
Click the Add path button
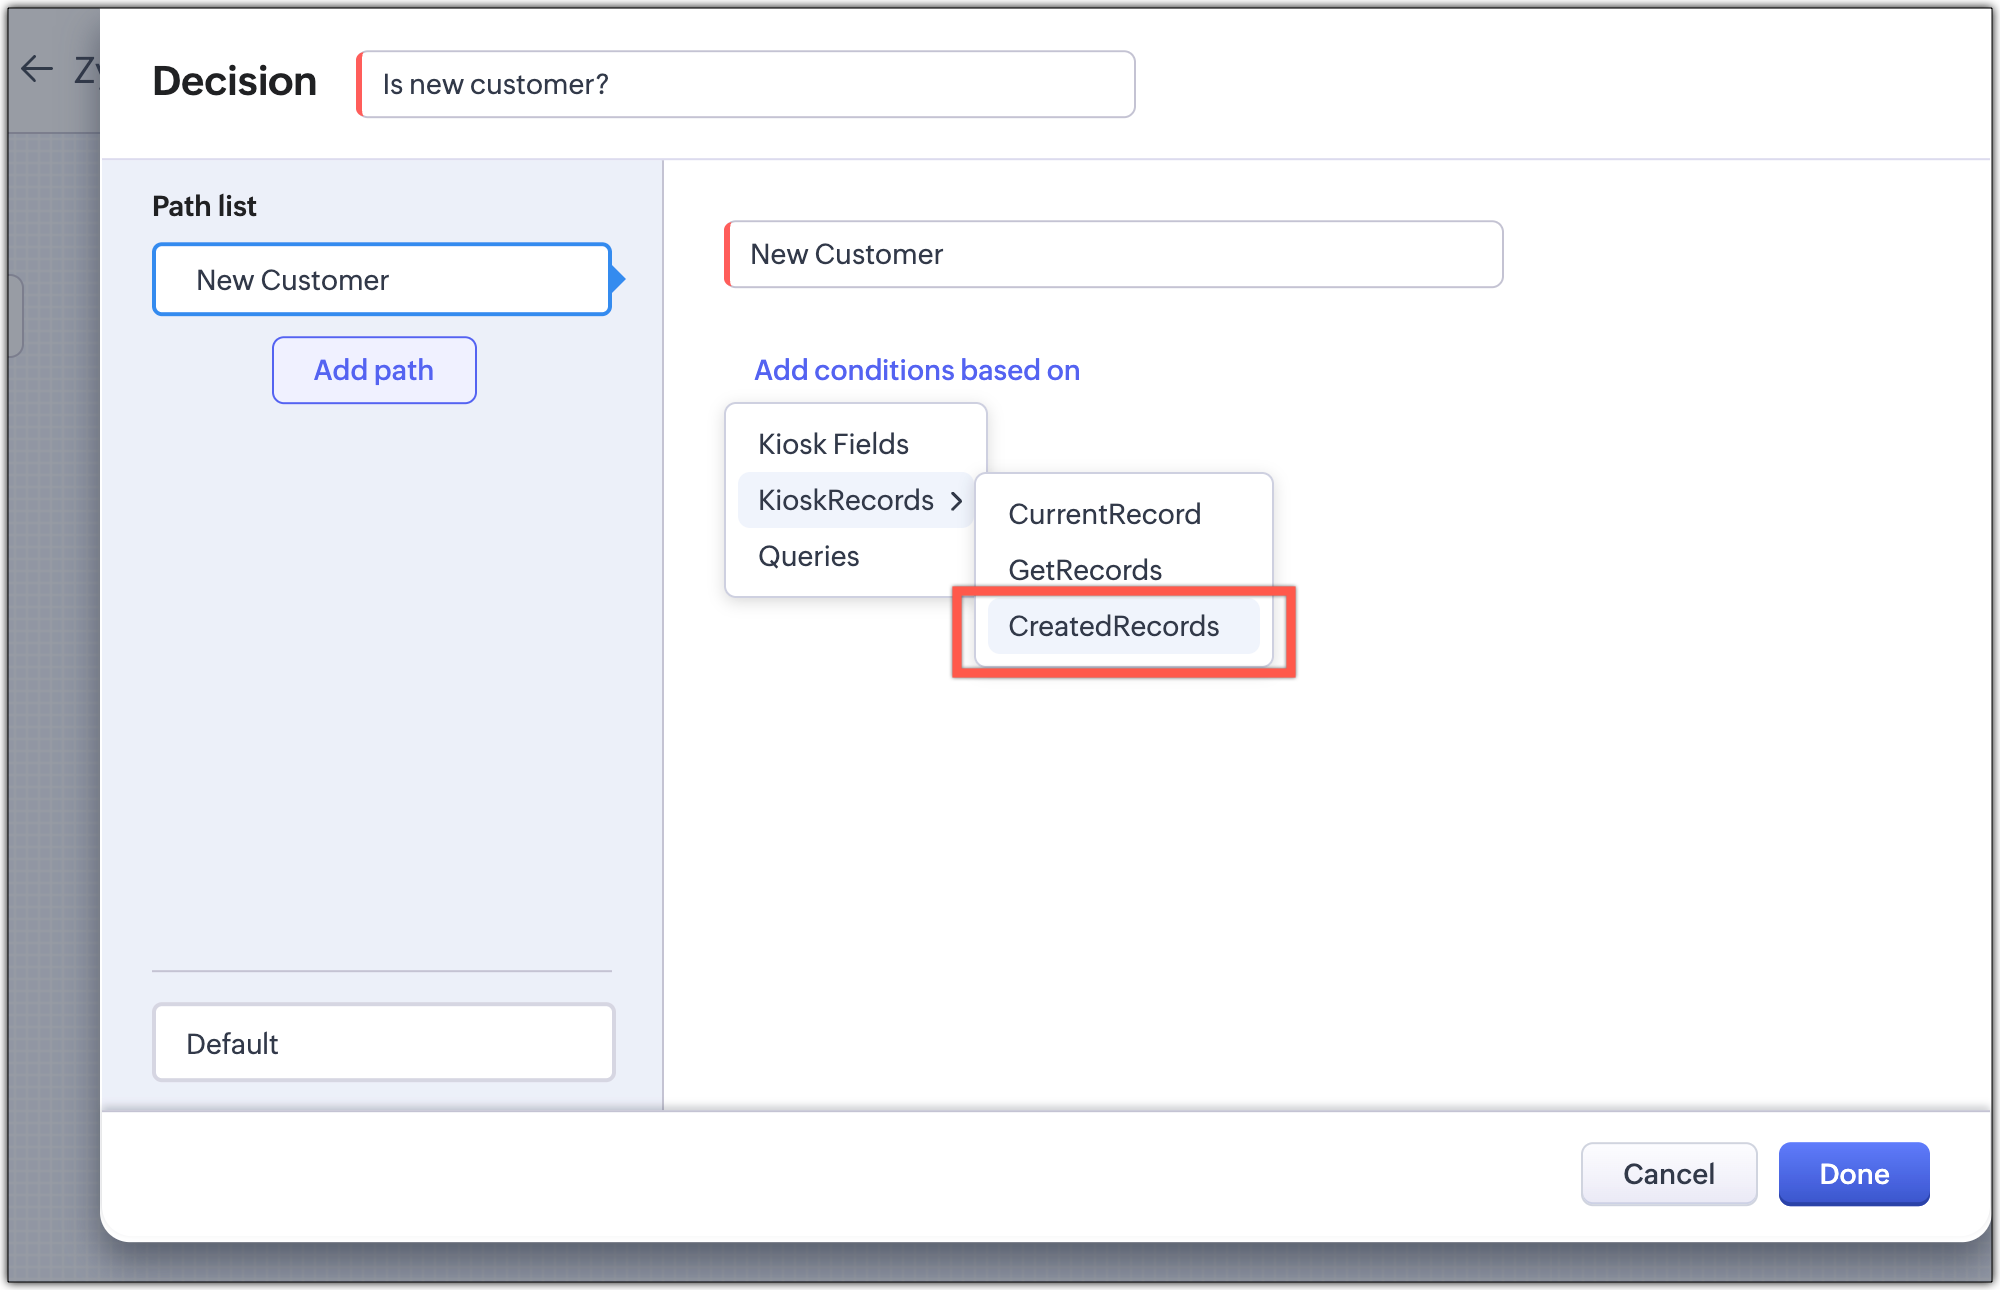click(x=374, y=370)
